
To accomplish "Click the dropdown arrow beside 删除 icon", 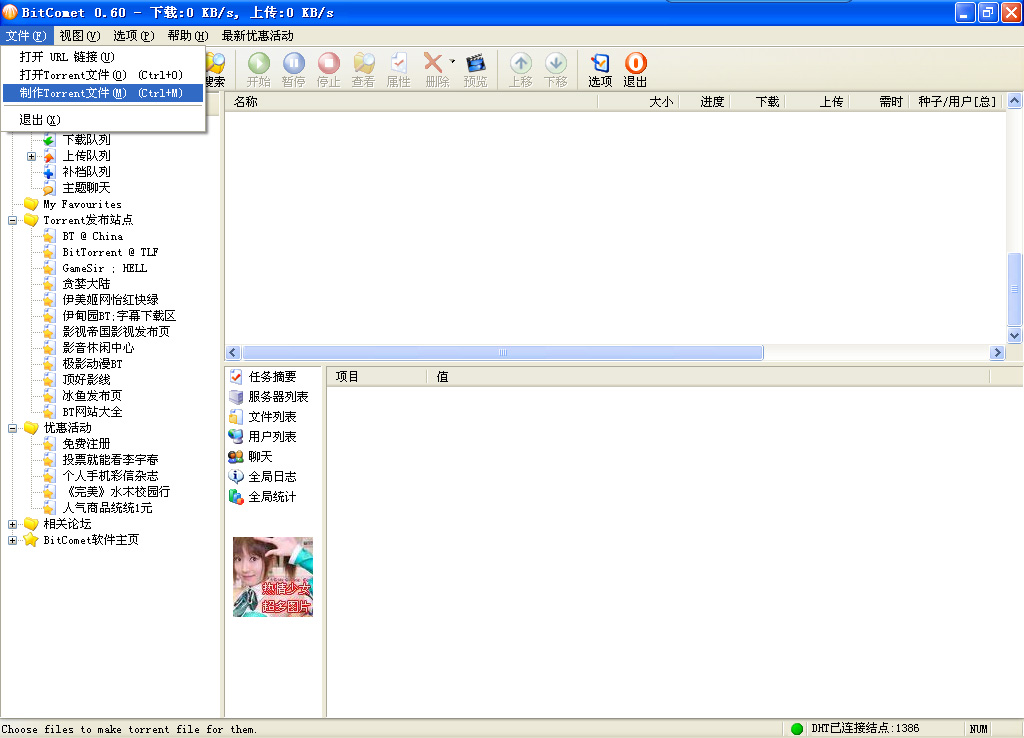I will point(452,61).
